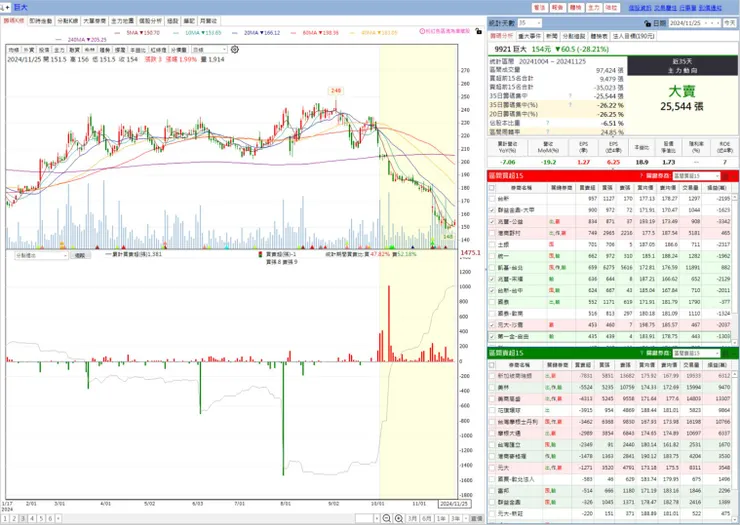Click the 買賣超 column header in the buy table
Screen dimensions: 740x525
pos(588,187)
